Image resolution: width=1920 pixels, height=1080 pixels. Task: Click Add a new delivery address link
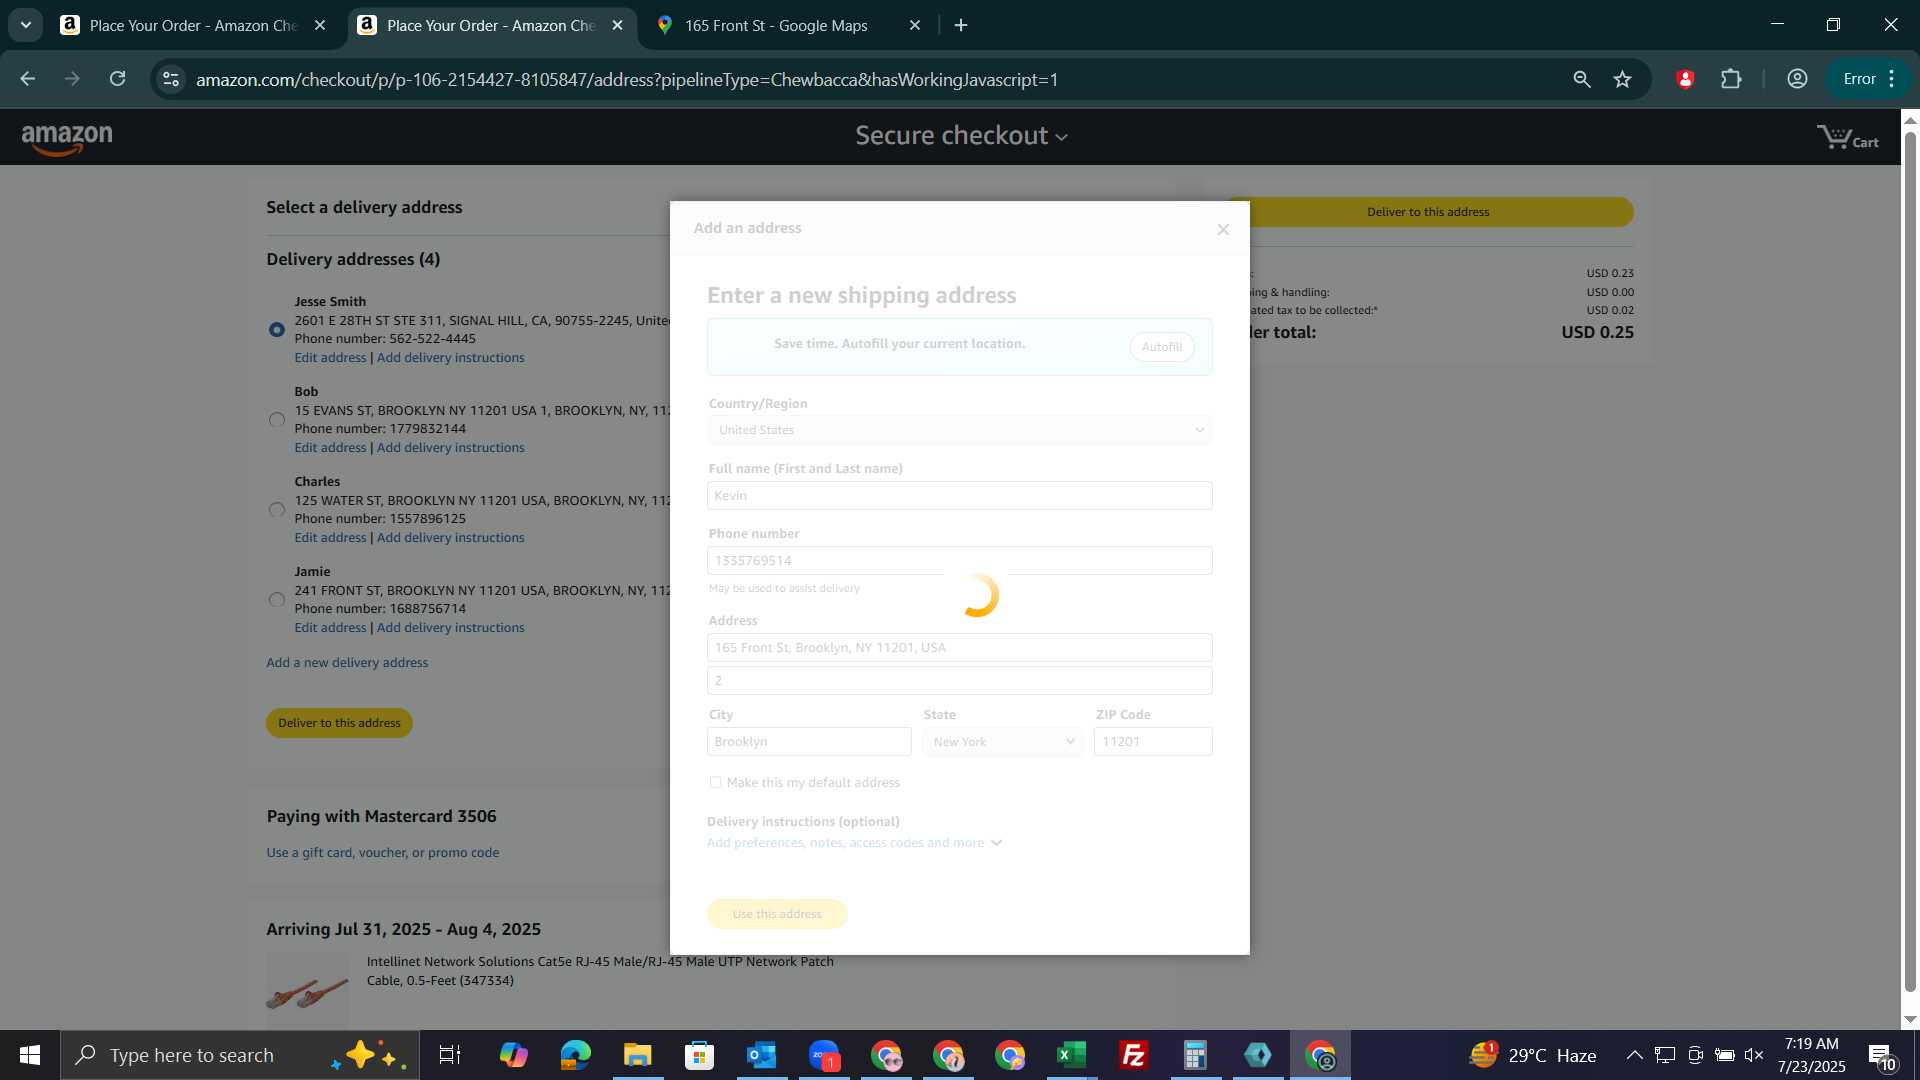click(347, 663)
